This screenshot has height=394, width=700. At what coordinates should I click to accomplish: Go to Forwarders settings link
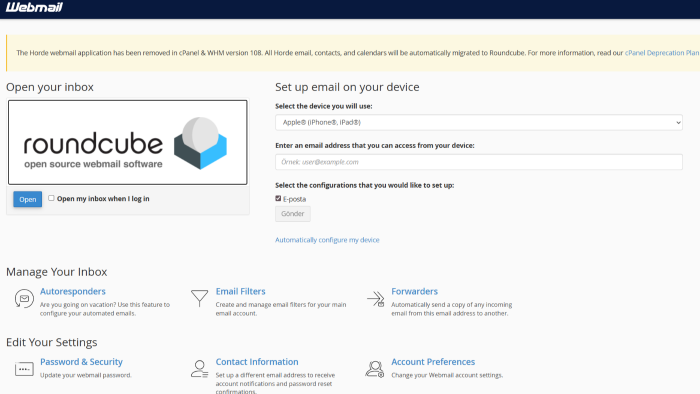(x=415, y=291)
